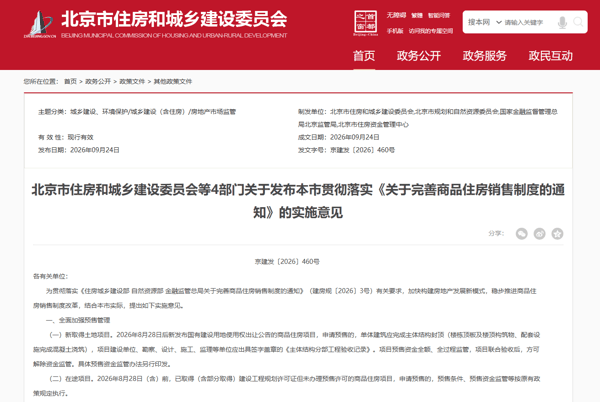The image size is (600, 402).
Task: Open the 手机版 mobile version link
Action: [395, 31]
